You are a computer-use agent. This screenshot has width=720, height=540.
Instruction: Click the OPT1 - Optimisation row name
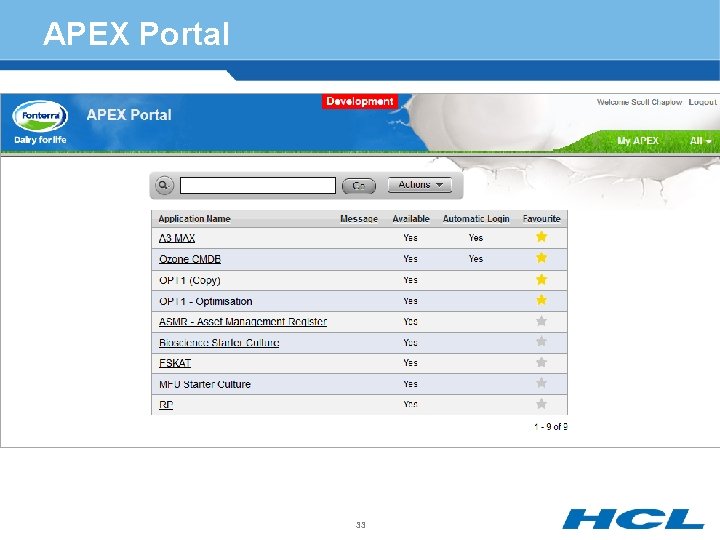click(x=206, y=301)
